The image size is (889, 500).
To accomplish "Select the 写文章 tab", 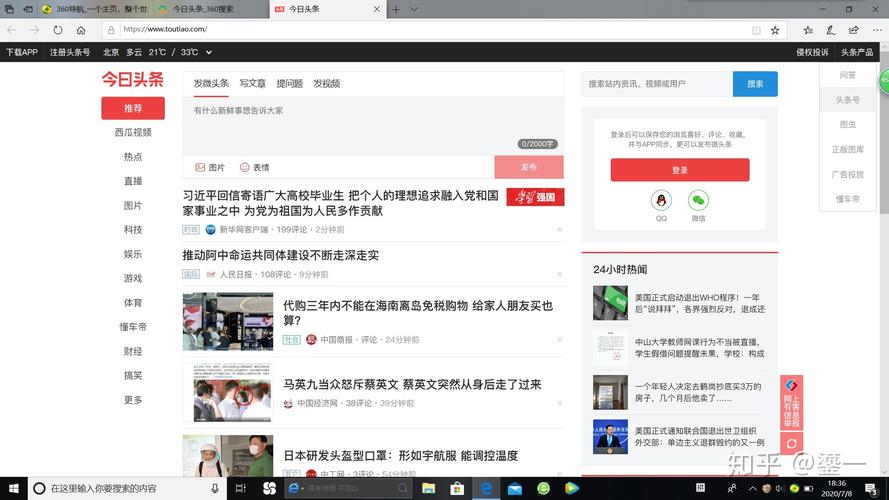I will coord(252,83).
